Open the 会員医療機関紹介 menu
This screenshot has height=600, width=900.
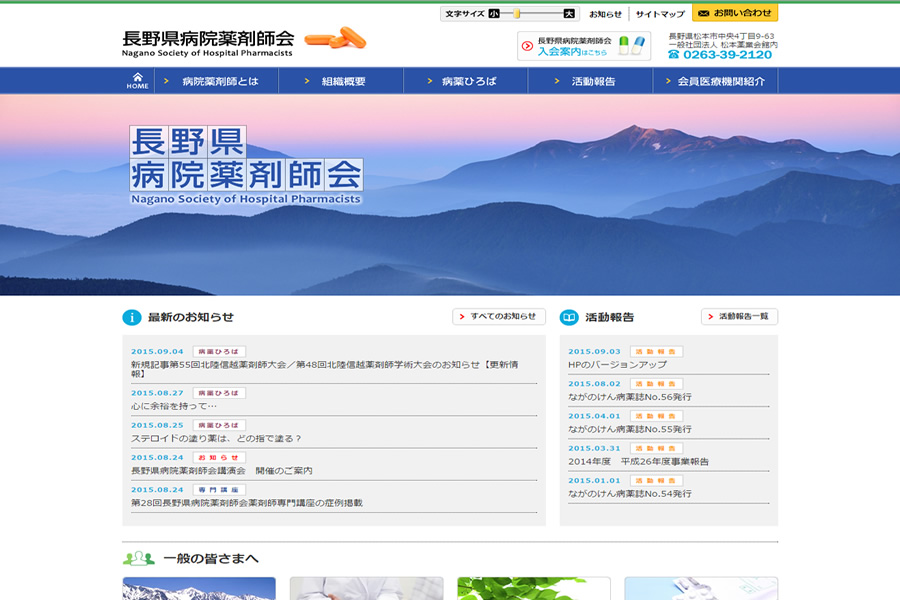click(715, 81)
